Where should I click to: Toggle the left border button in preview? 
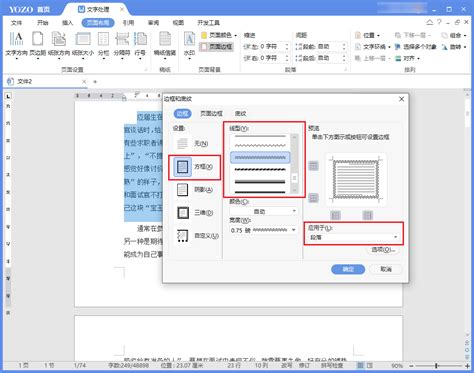coord(335,215)
